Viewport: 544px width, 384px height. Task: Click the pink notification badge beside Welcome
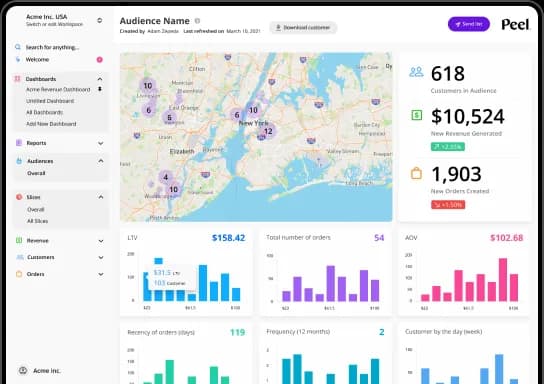[100, 60]
